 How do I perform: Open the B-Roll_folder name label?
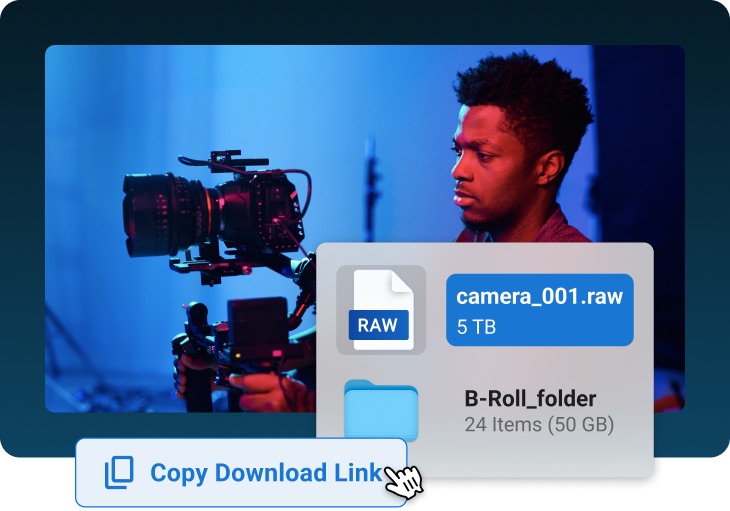[529, 399]
